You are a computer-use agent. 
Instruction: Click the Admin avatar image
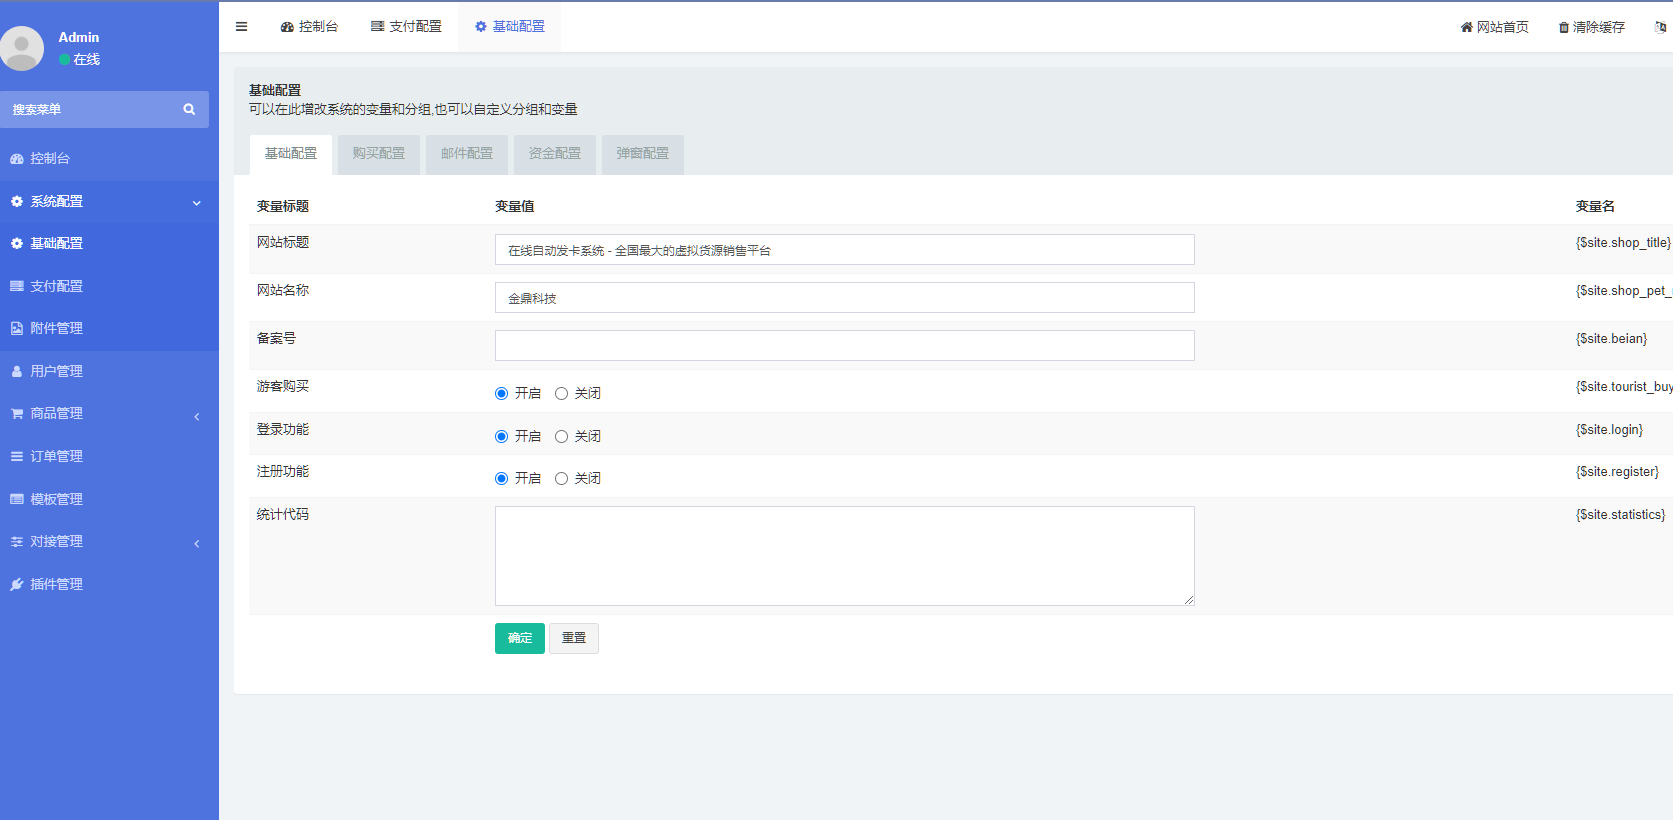pos(22,48)
